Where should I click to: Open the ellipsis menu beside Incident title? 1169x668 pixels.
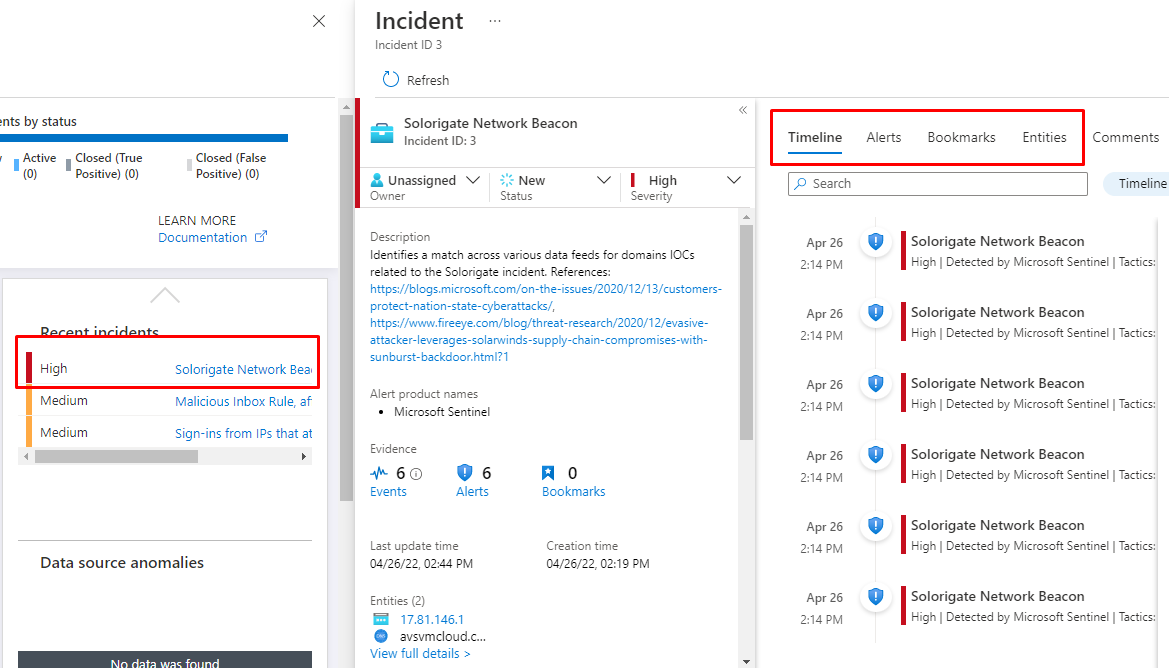point(495,21)
